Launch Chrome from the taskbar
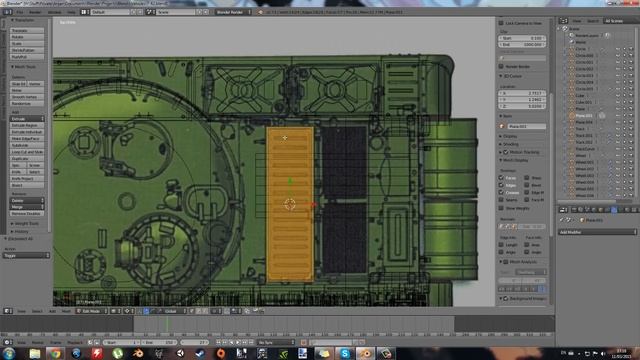The width and height of the screenshot is (640, 360). tap(56, 353)
